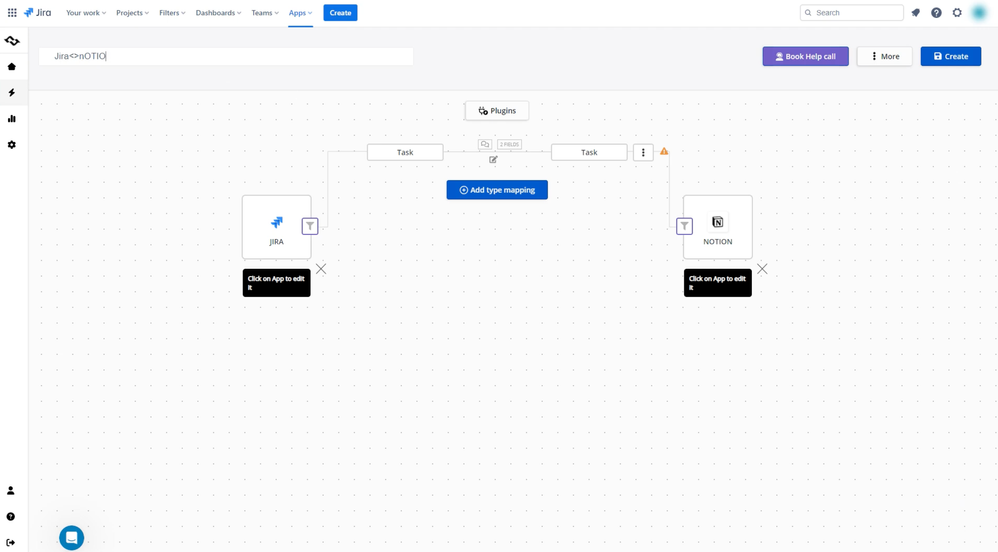Select the Jira-side Task type box
Image resolution: width=998 pixels, height=552 pixels.
(405, 152)
